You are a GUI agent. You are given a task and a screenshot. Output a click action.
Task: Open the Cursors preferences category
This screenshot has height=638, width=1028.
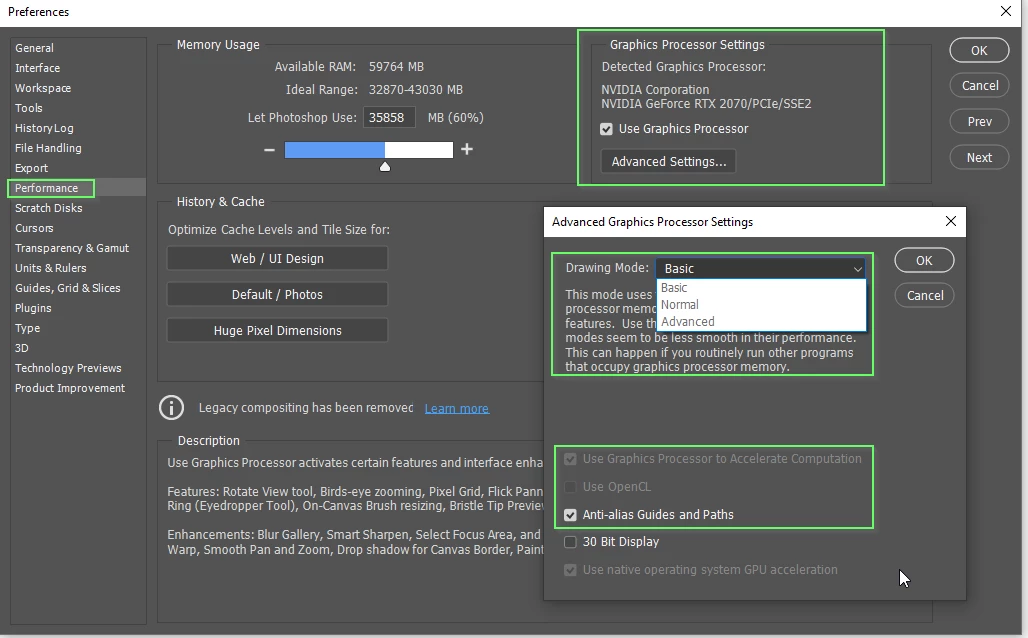(x=34, y=228)
